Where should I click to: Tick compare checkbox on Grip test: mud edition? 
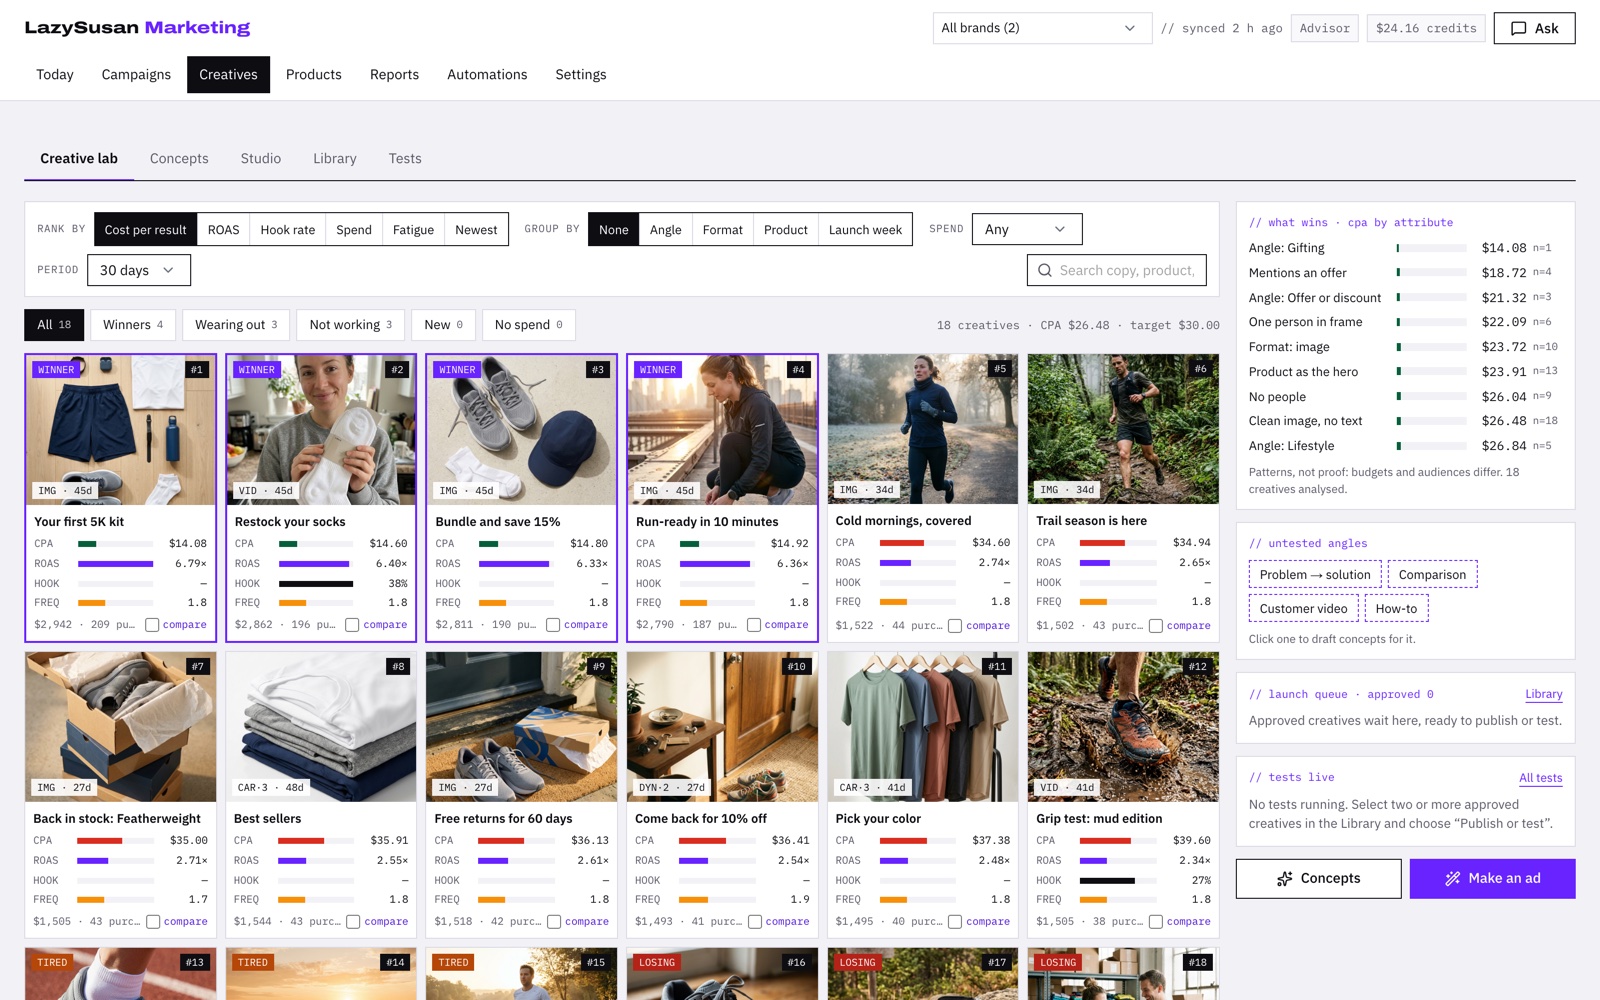(x=1156, y=922)
